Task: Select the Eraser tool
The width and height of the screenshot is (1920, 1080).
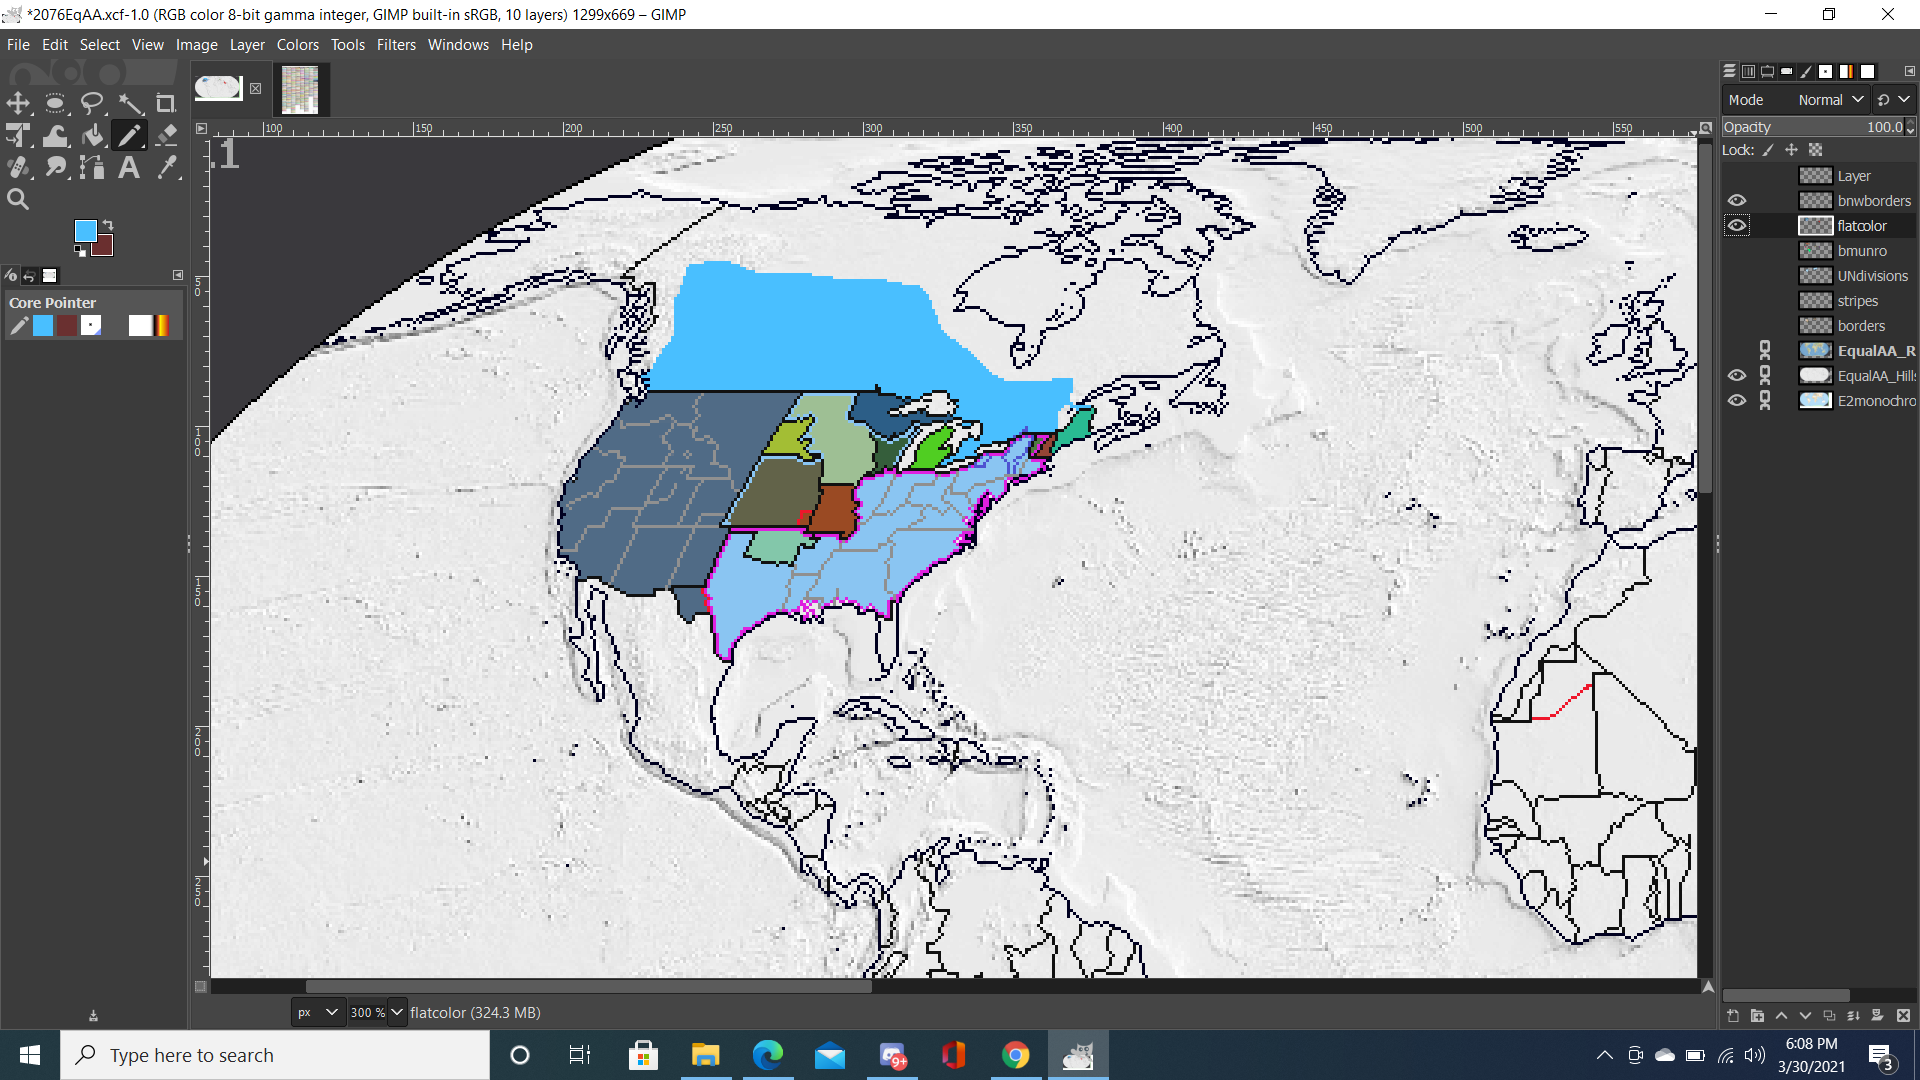Action: pos(166,136)
